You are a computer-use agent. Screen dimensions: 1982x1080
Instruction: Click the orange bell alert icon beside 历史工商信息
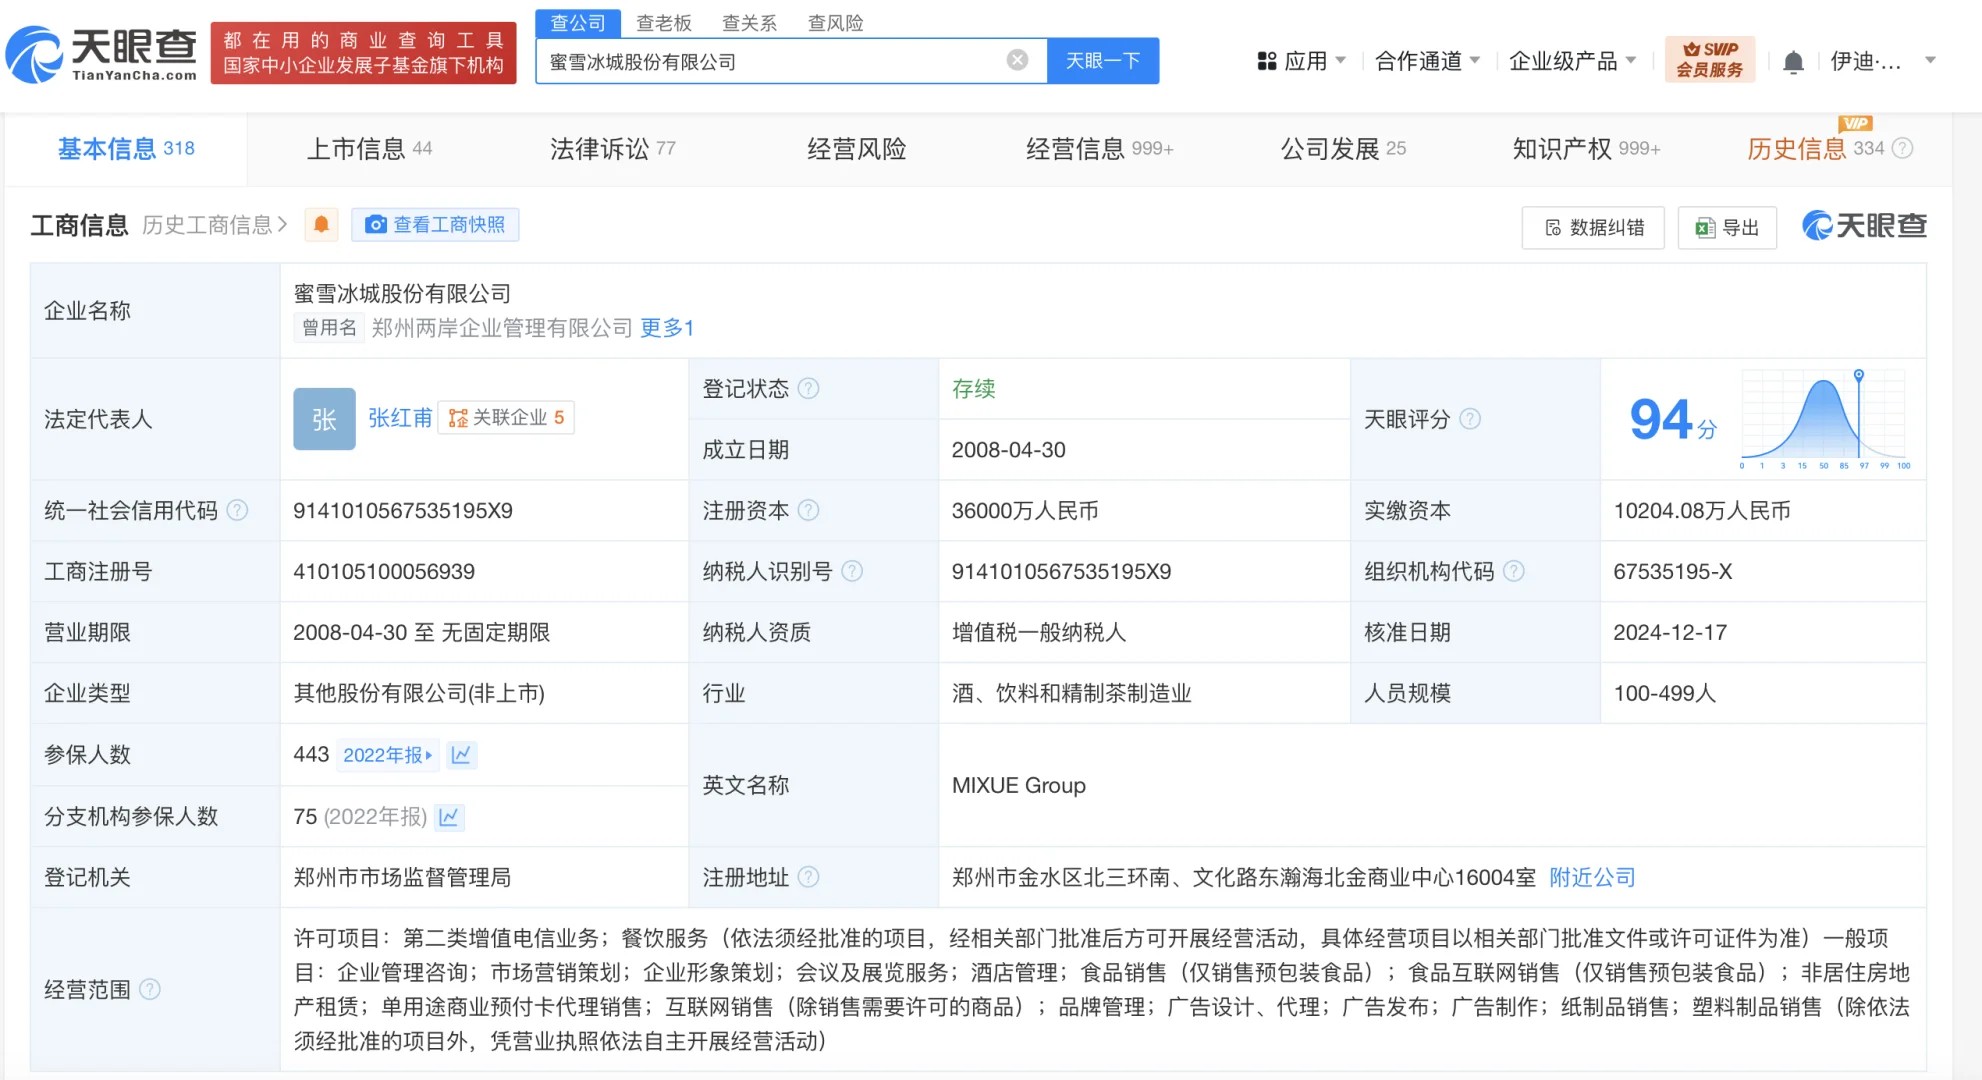[321, 225]
